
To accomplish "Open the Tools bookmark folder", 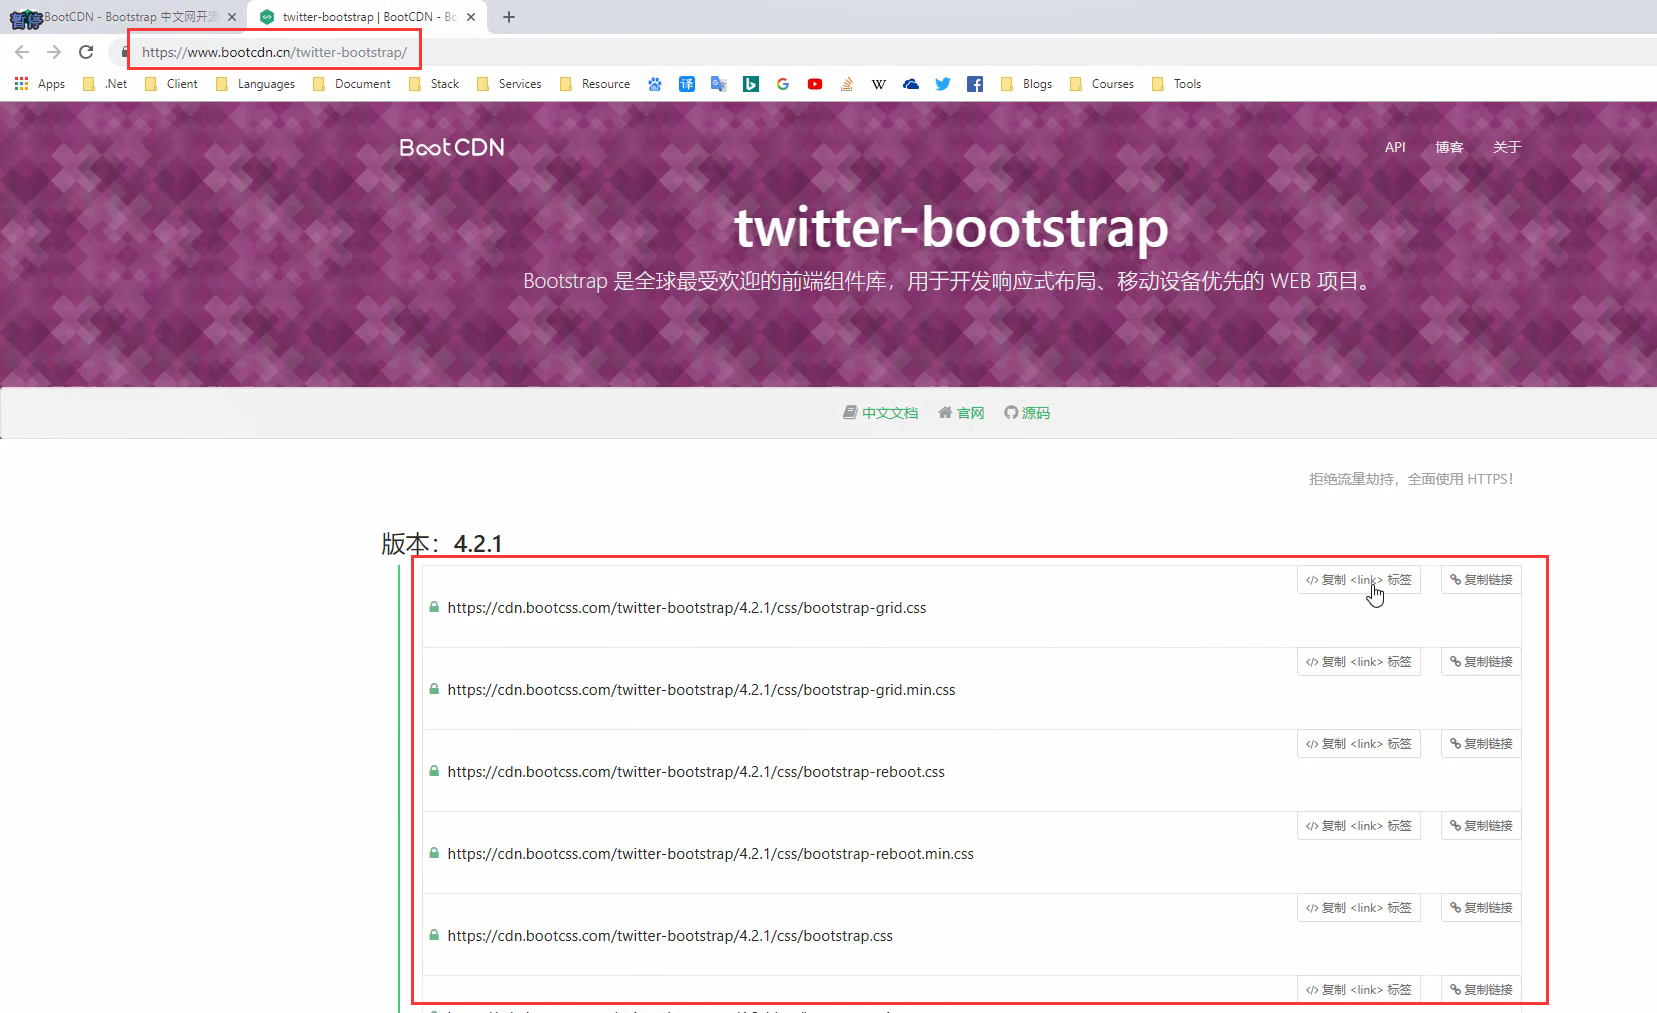I will click(1176, 84).
